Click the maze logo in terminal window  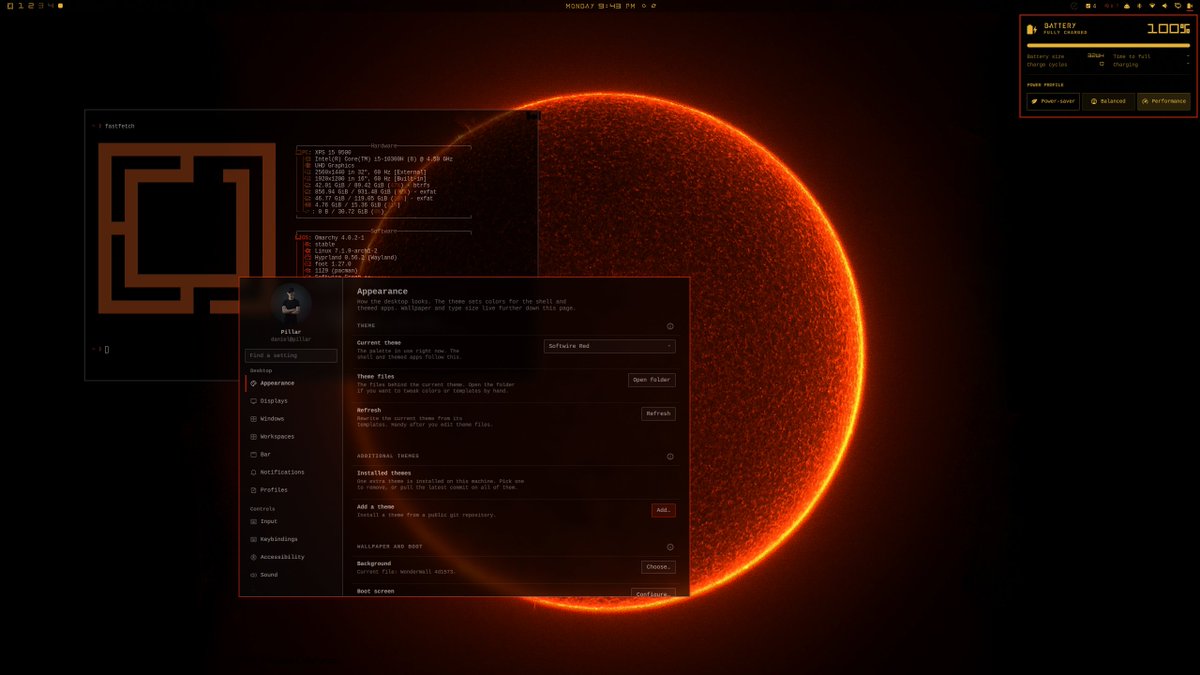coord(187,228)
